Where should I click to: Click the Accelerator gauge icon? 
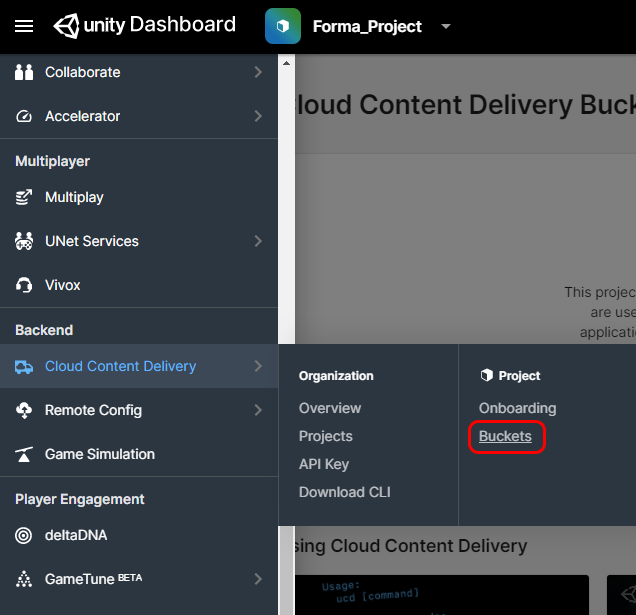tap(24, 116)
